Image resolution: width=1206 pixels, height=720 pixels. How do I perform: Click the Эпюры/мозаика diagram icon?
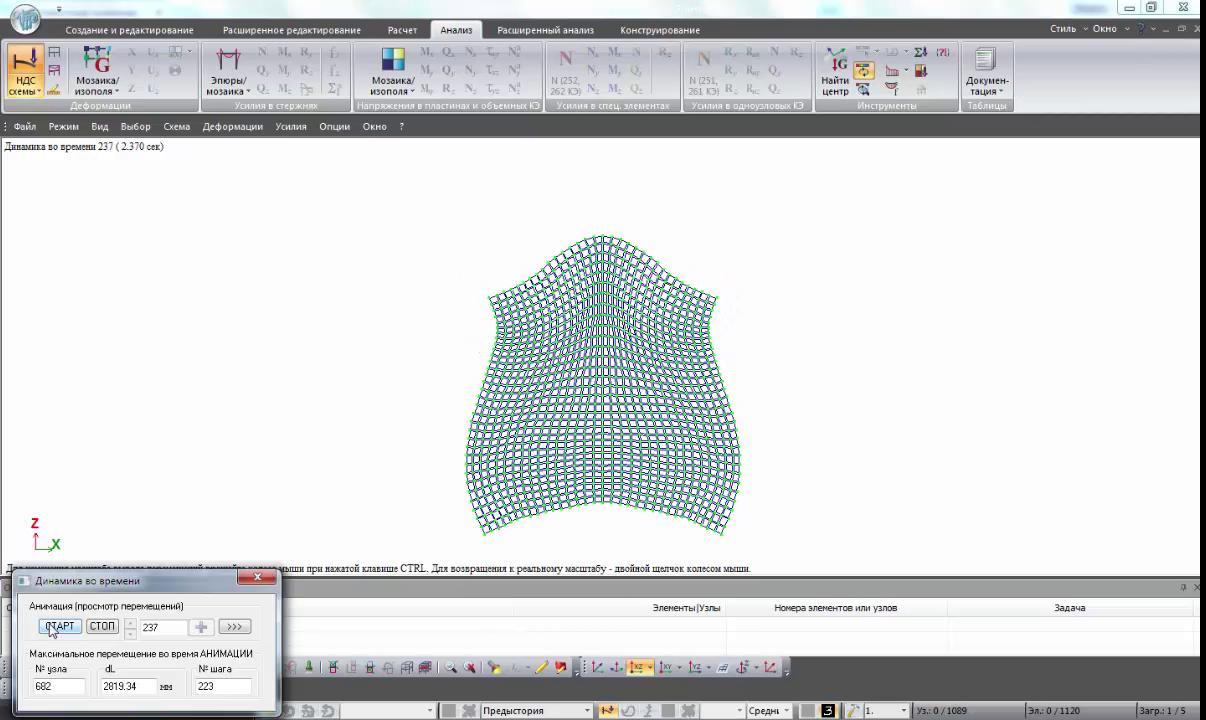click(227, 70)
